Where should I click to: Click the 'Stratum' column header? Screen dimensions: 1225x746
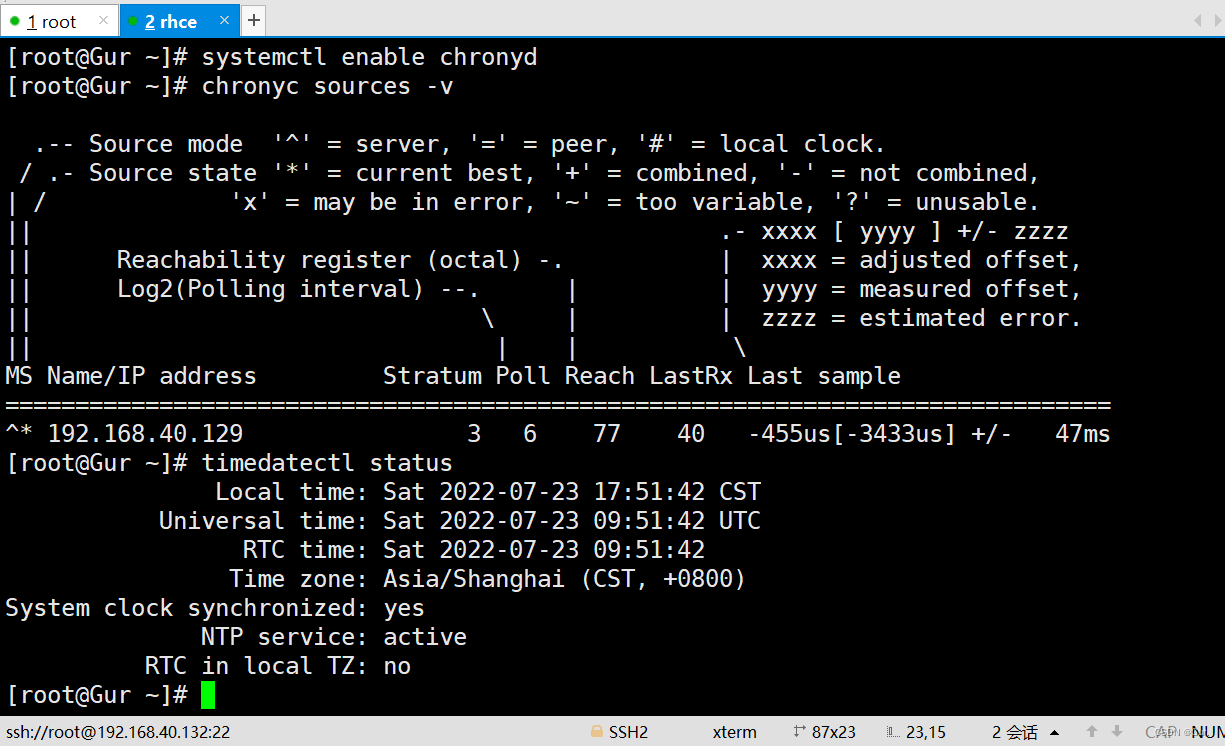(x=432, y=376)
